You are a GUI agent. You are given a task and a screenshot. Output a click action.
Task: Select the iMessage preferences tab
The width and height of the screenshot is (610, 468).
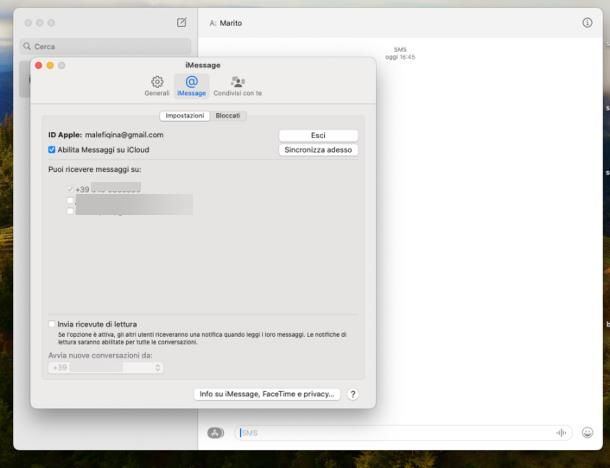click(191, 86)
